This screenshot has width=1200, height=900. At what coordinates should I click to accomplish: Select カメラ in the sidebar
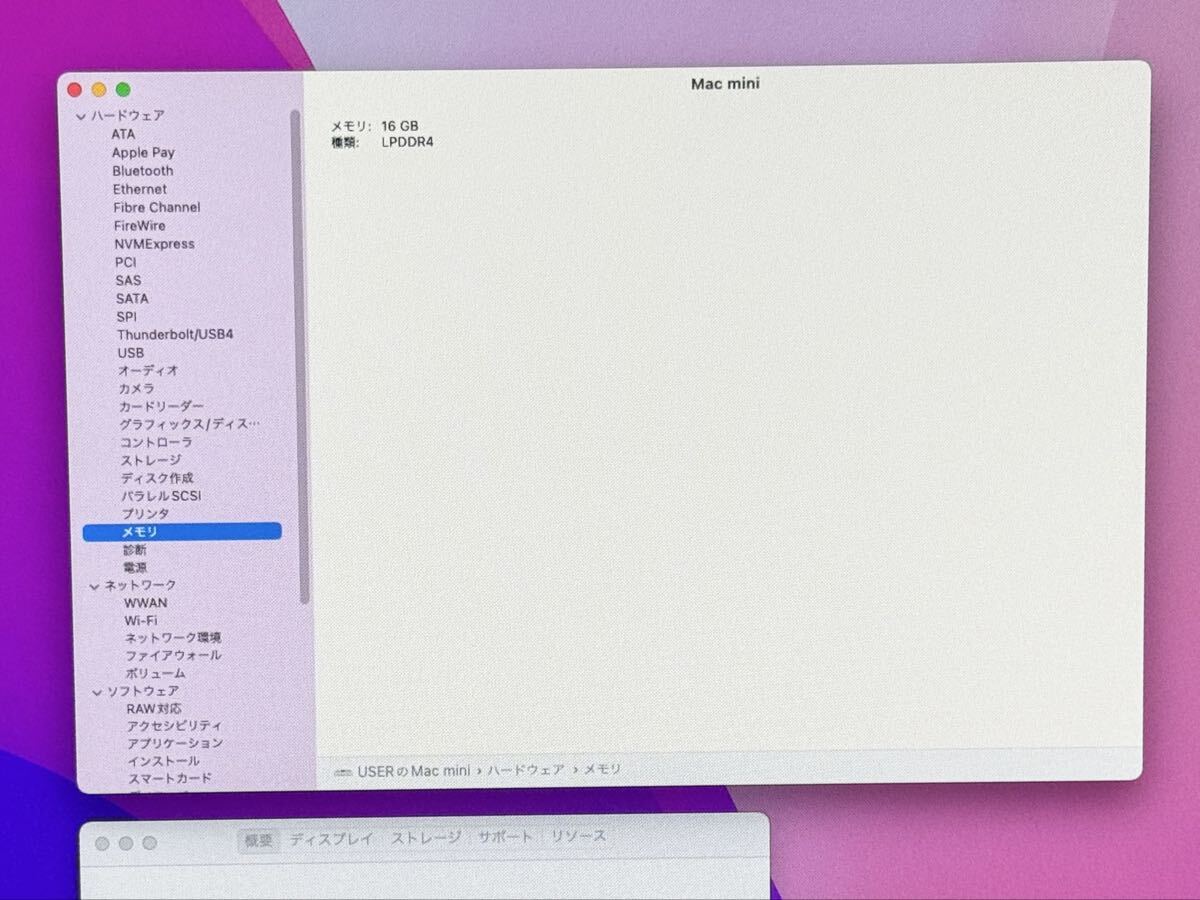coord(137,389)
